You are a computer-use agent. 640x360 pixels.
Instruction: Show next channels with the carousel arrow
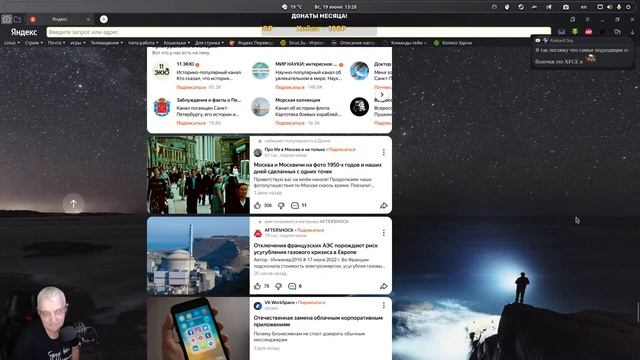click(382, 95)
